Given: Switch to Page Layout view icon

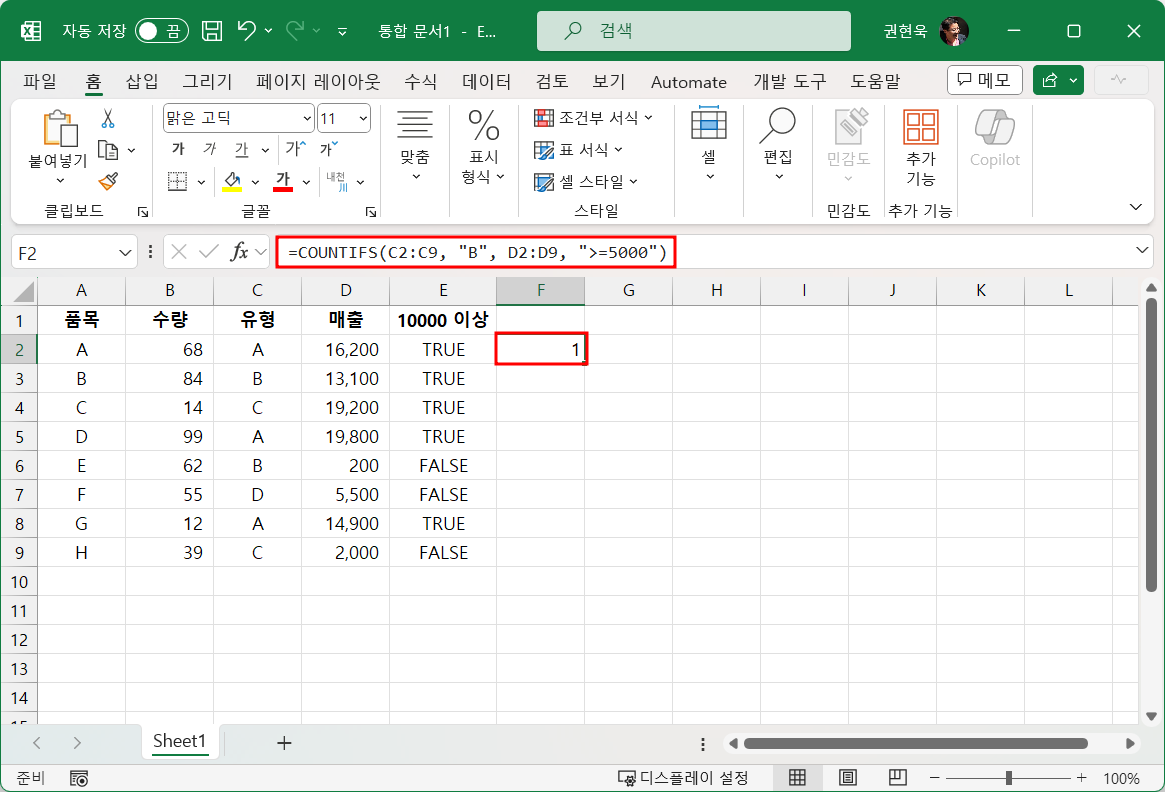Looking at the screenshot, I should coord(847,777).
